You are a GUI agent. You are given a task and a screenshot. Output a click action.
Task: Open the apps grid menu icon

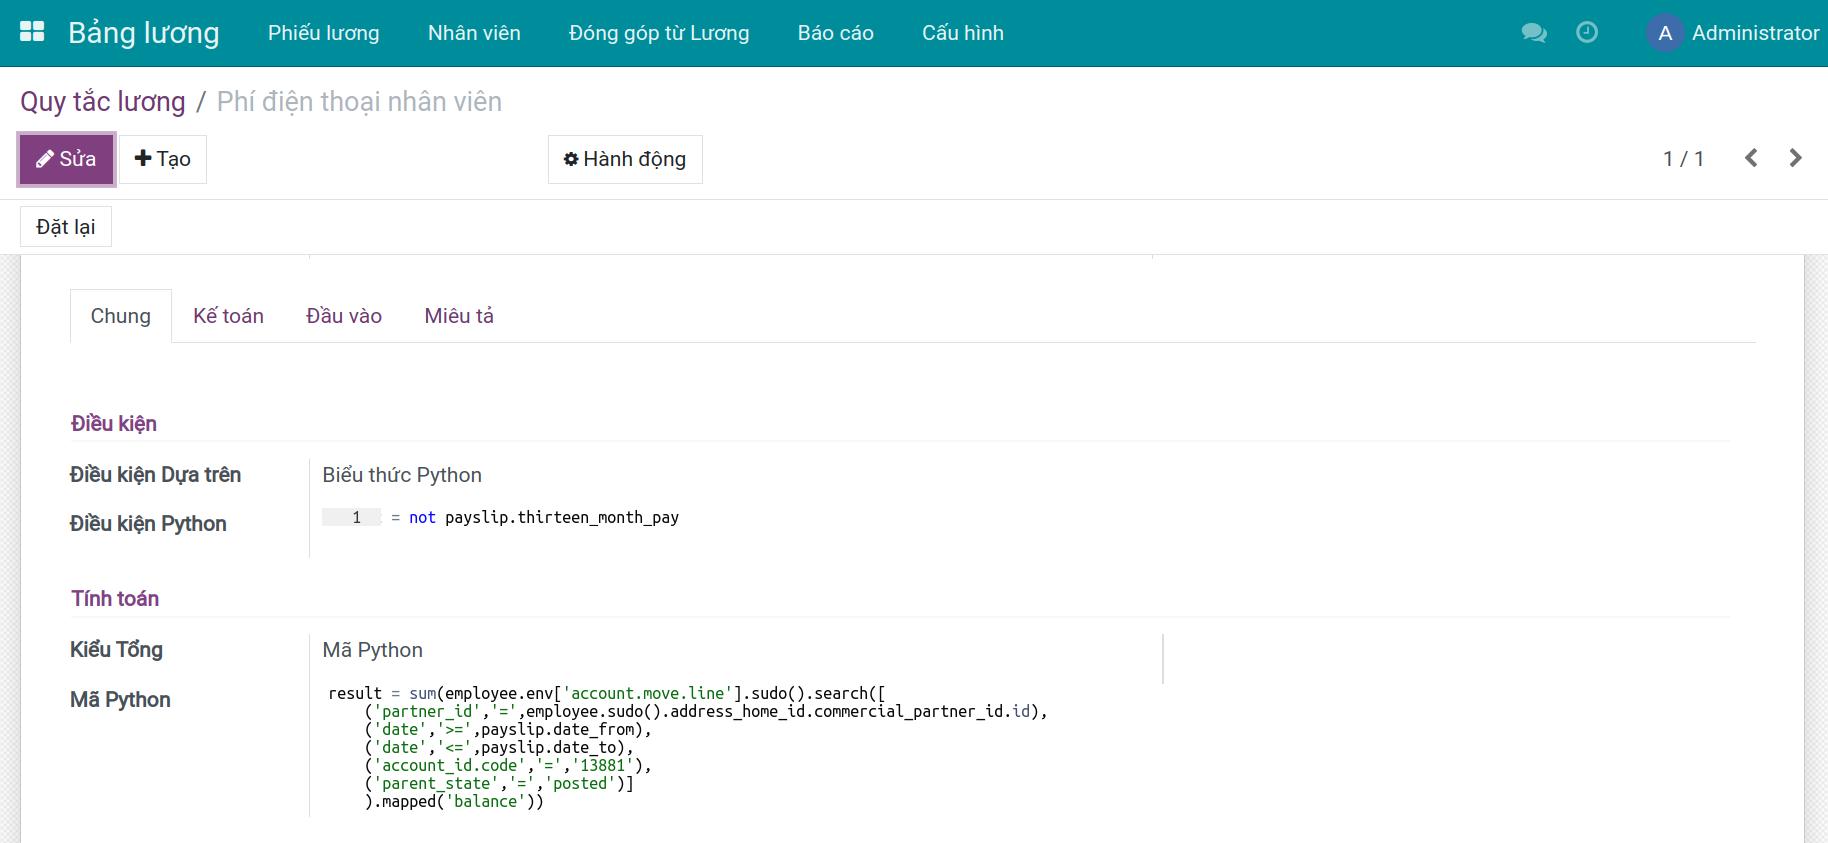pyautogui.click(x=32, y=32)
